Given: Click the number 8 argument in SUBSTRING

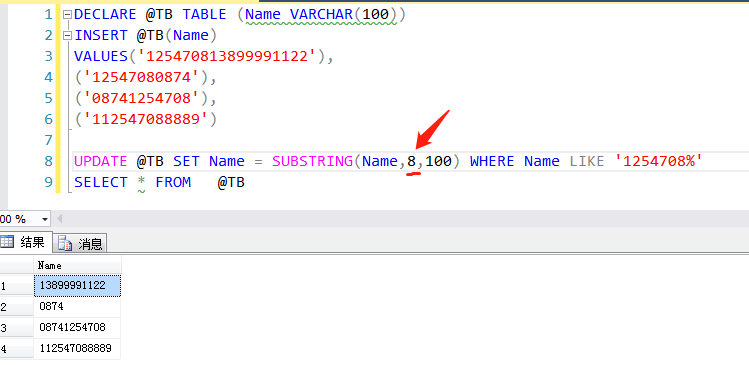Looking at the screenshot, I should (411, 161).
